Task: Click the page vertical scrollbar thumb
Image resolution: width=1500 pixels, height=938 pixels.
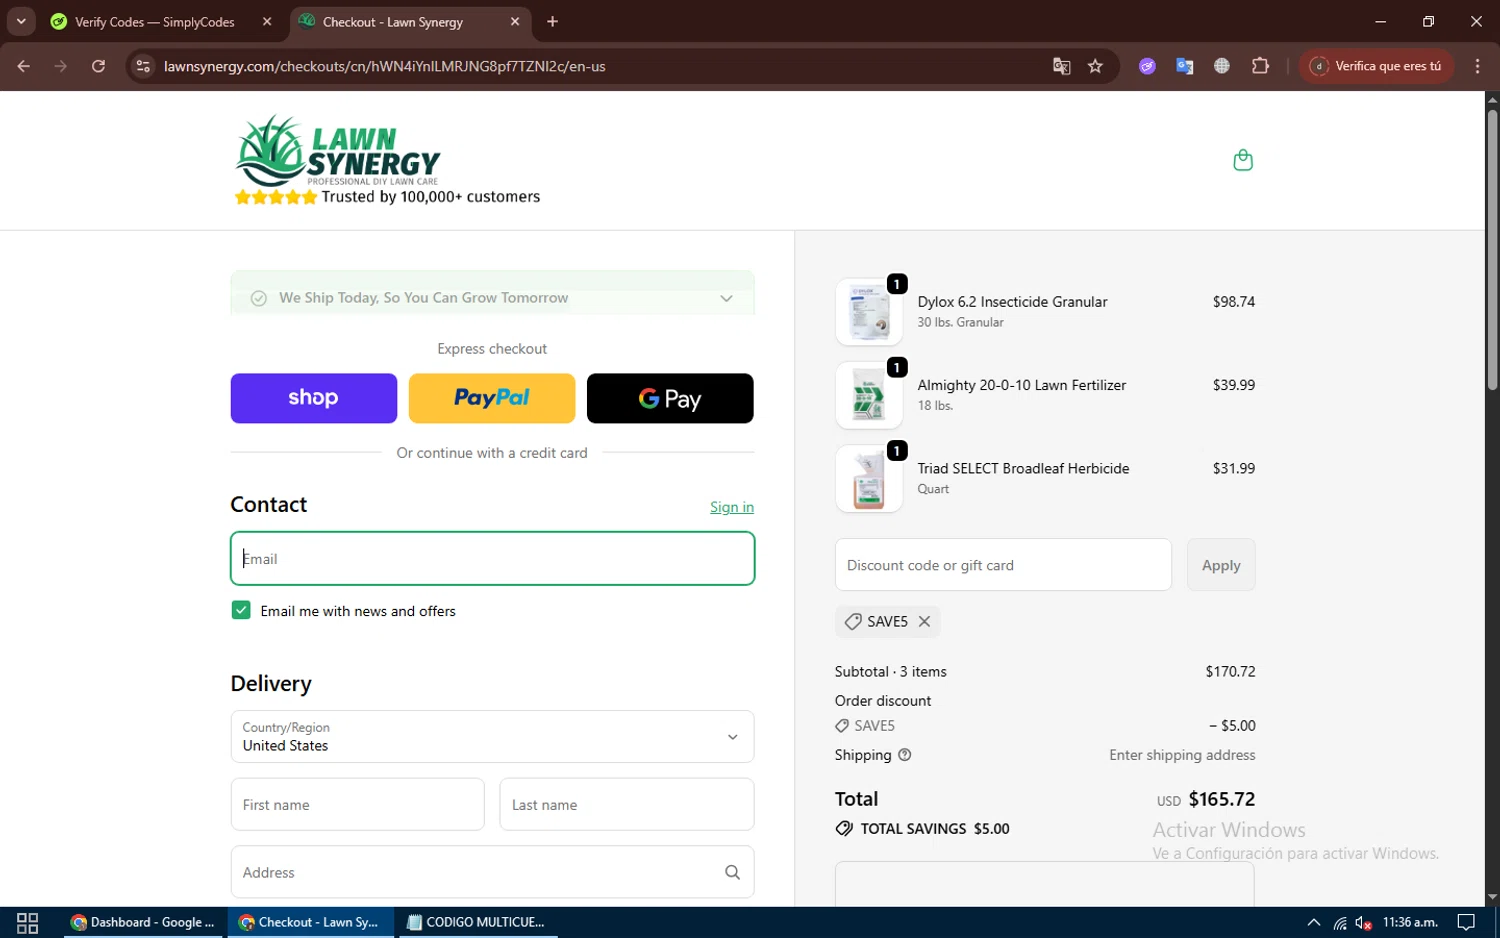Action: coord(1492,250)
